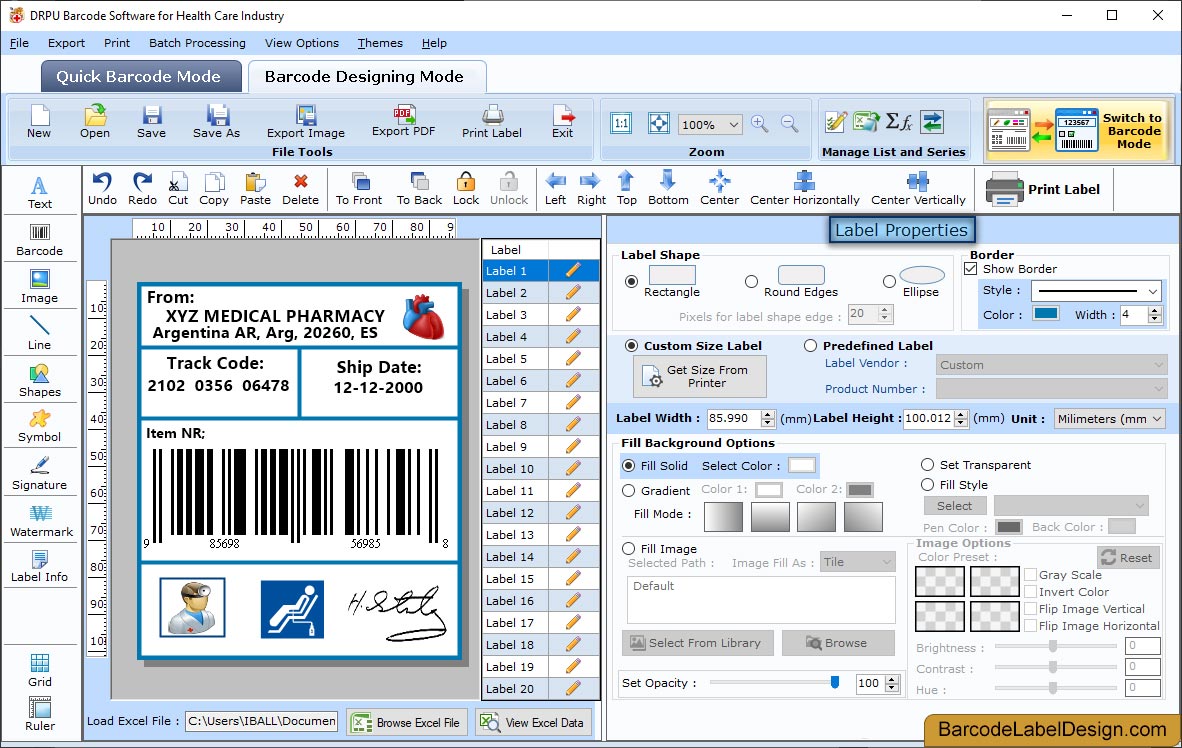
Task: Click the Fill Solid Select Color swatch
Action: 801,465
